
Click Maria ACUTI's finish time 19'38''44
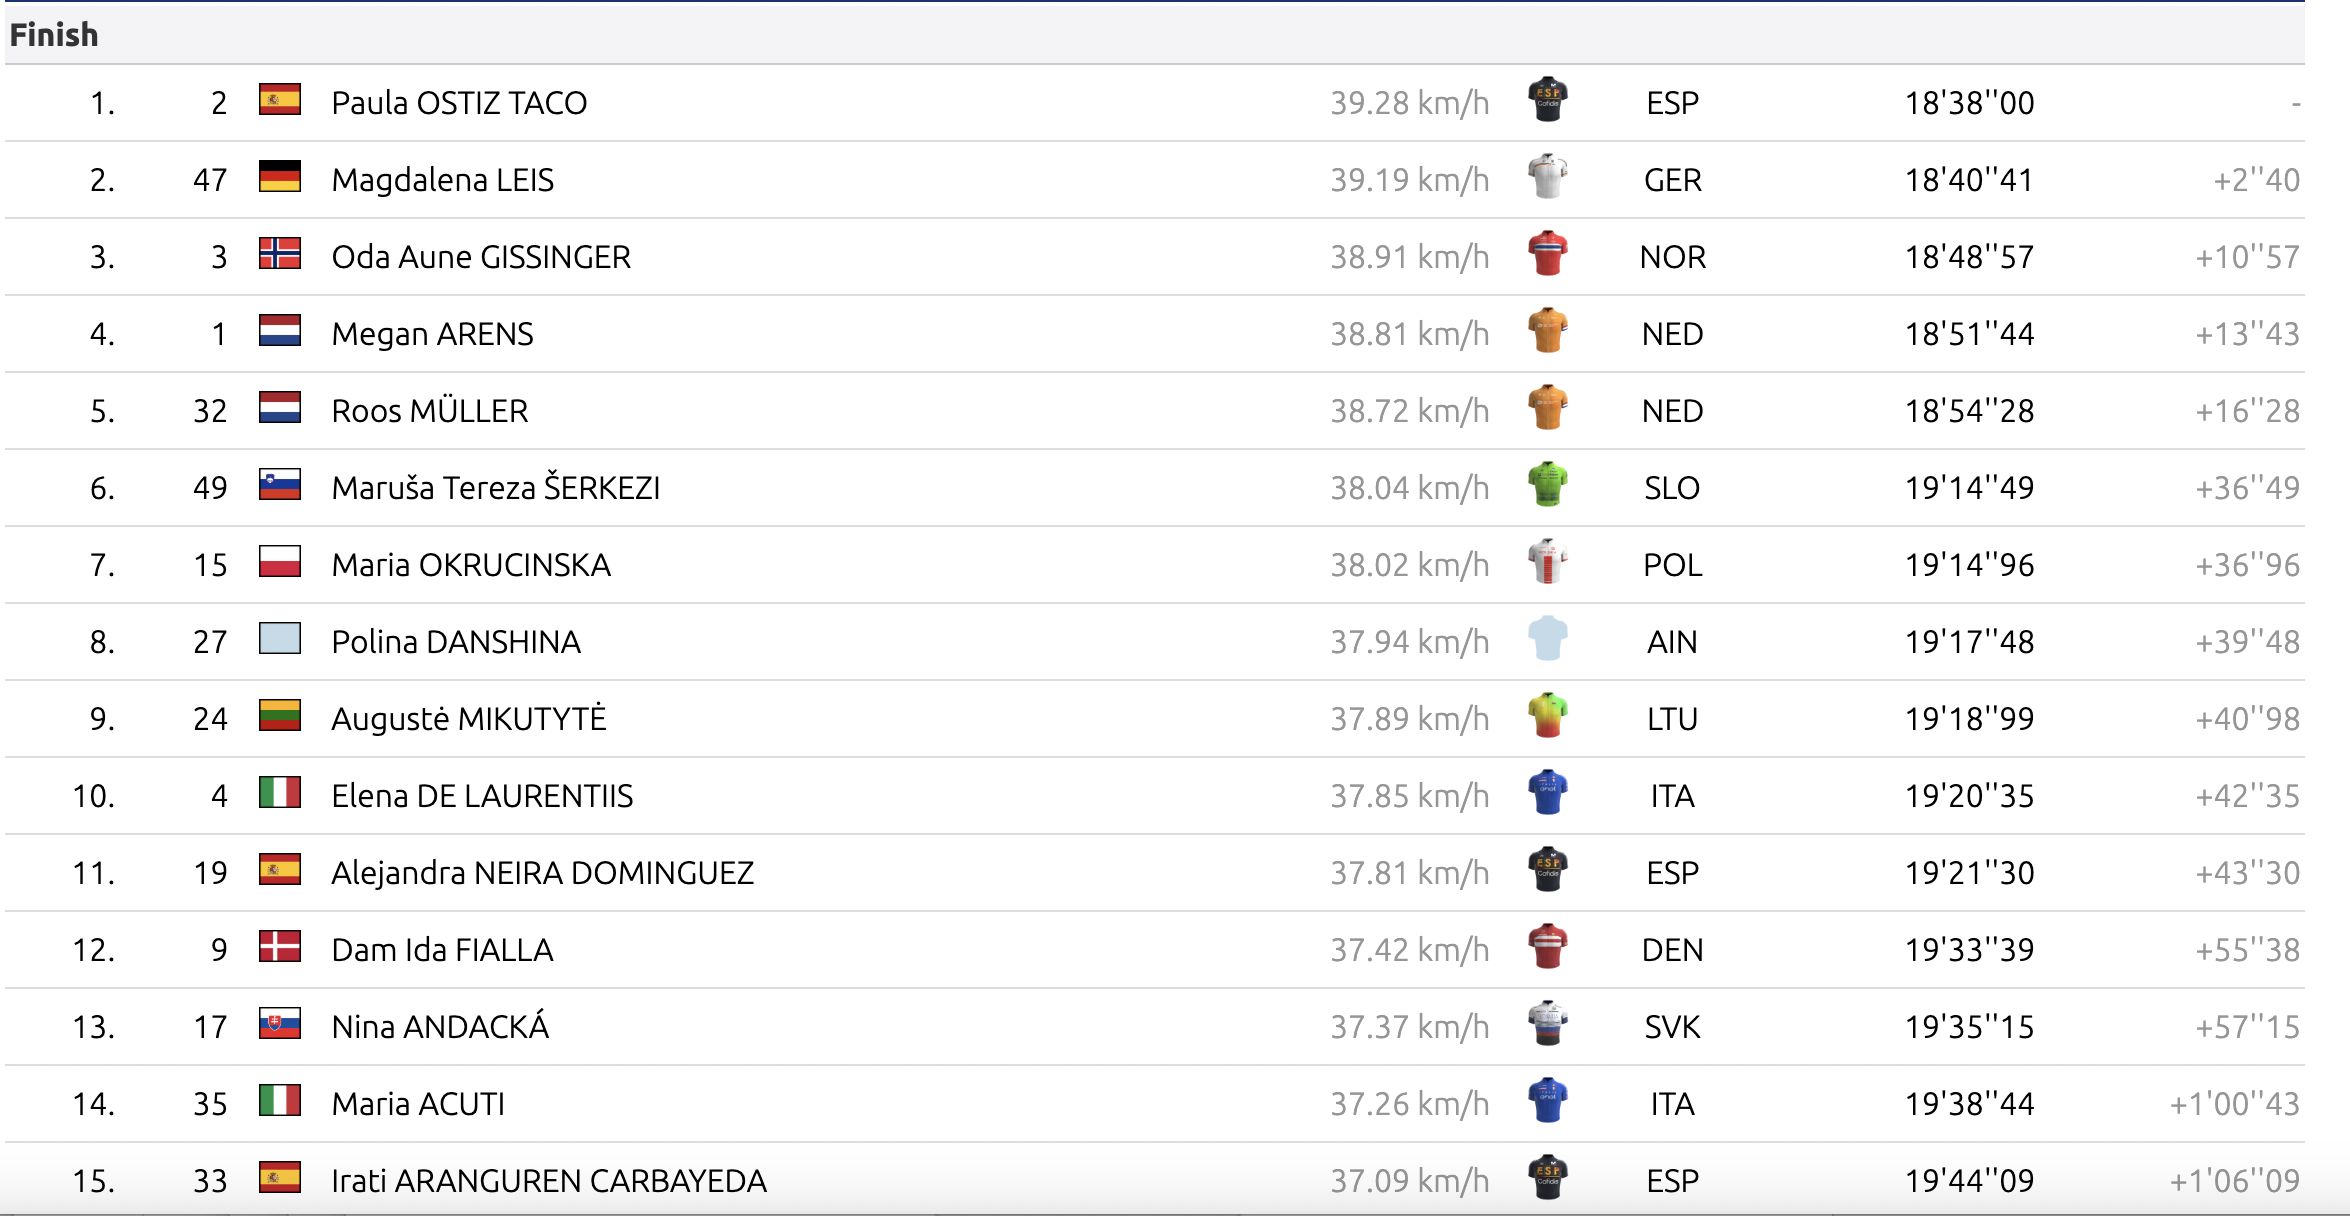pyautogui.click(x=1969, y=1104)
